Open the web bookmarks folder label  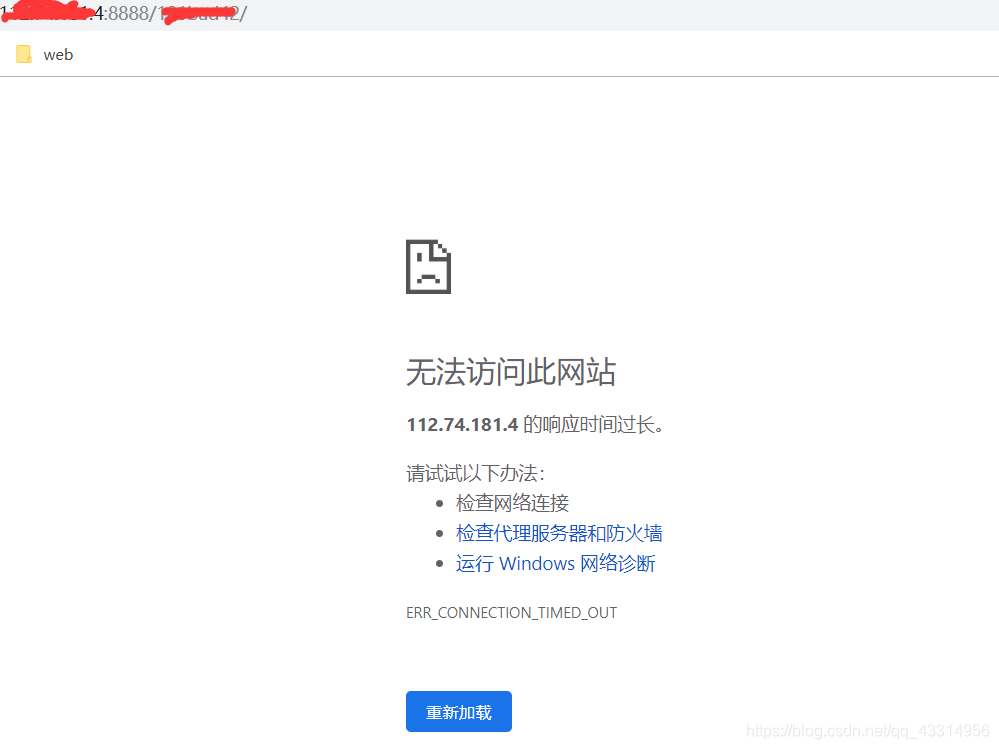coord(58,55)
